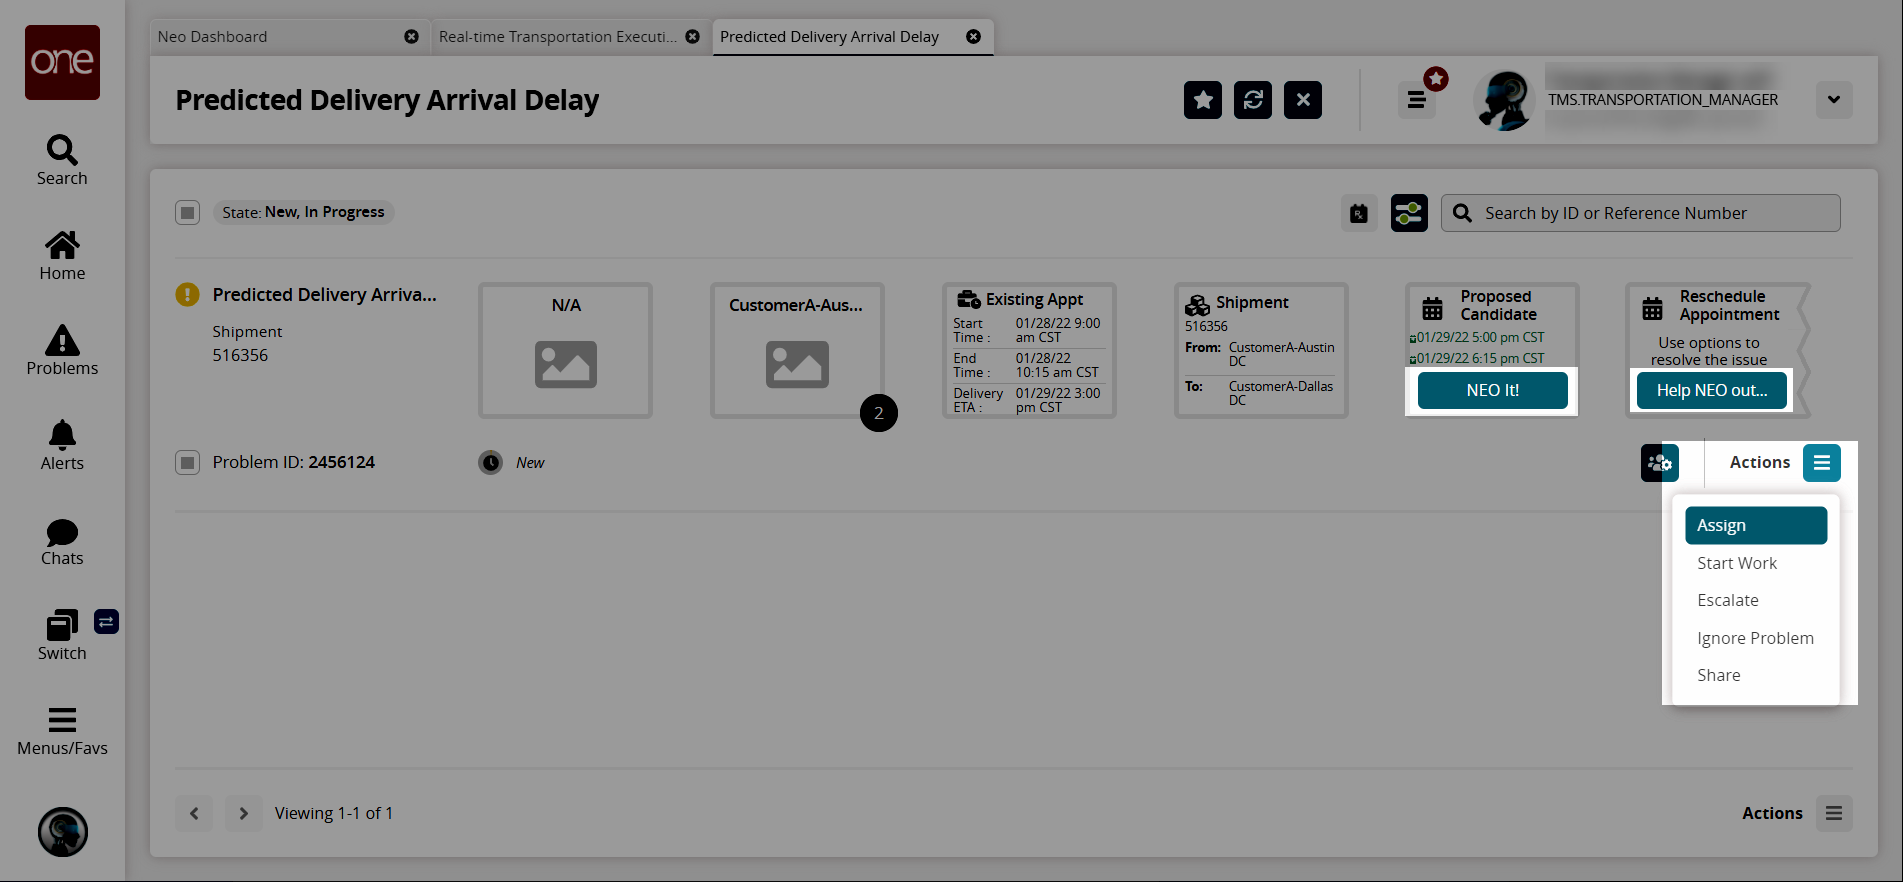
Task: Open the CustomerA-Aus... image thumbnail card
Action: 797,350
